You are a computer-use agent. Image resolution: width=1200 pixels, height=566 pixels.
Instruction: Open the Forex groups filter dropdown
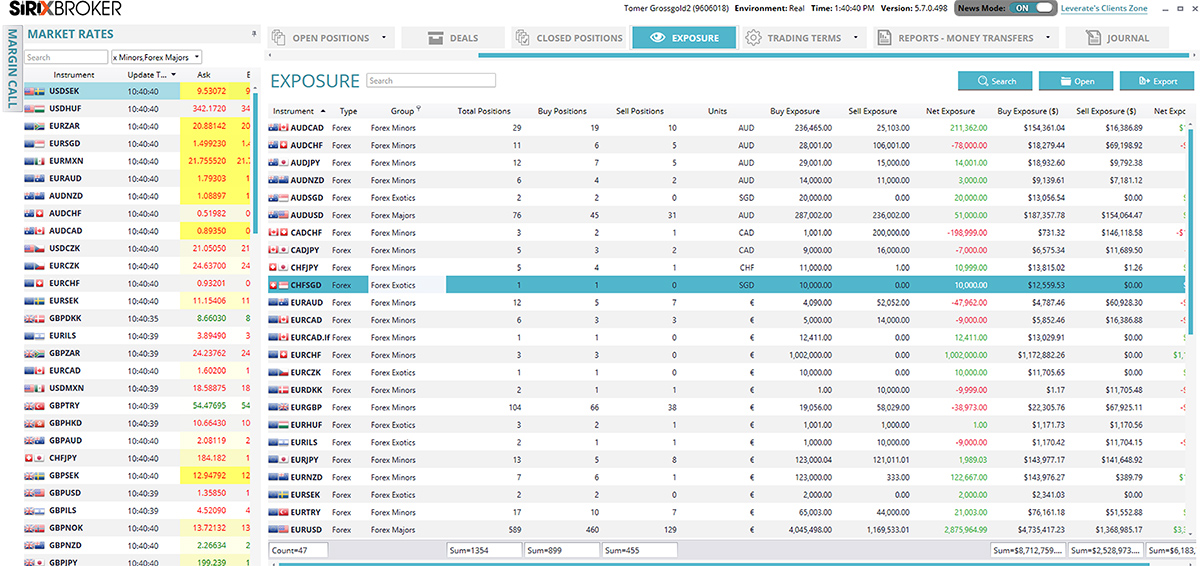click(x=195, y=57)
